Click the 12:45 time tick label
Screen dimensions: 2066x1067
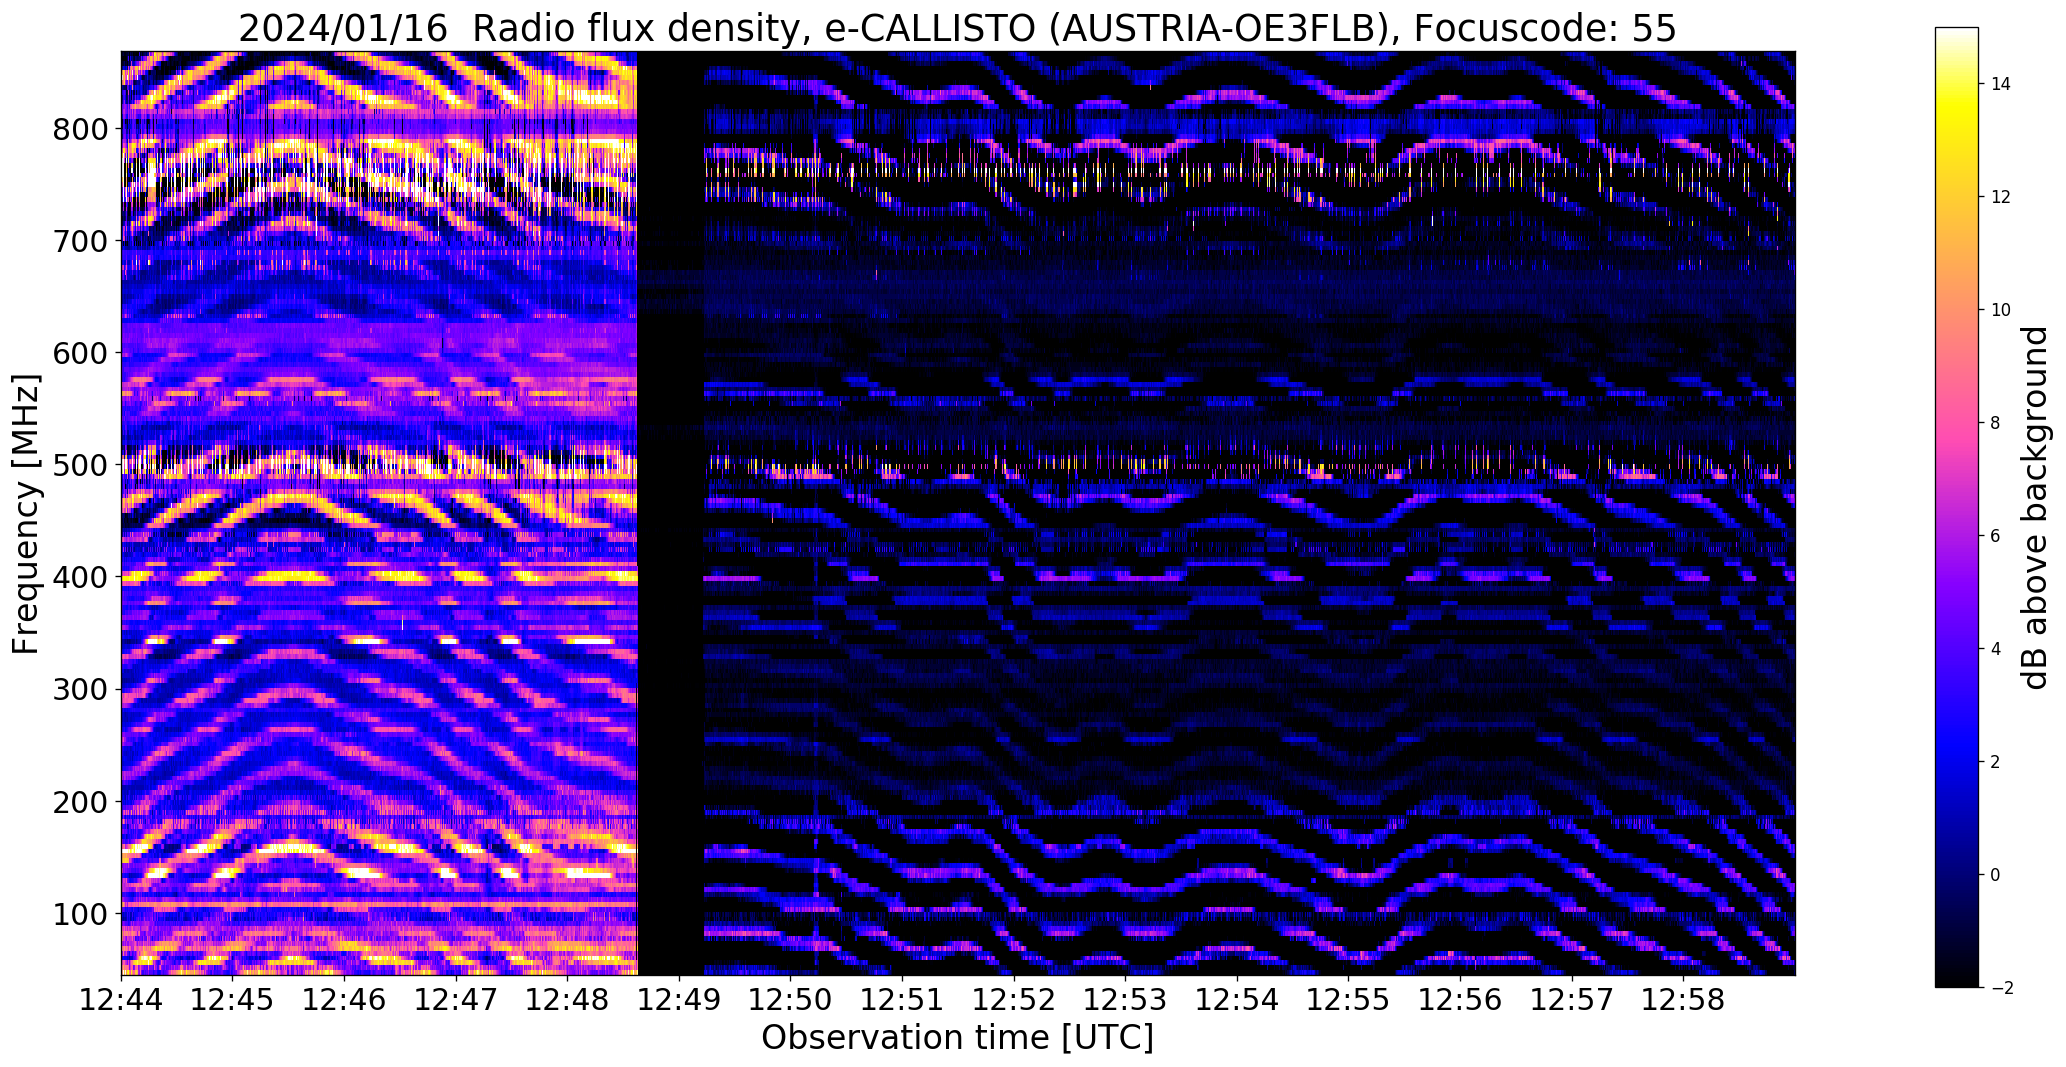tap(233, 999)
